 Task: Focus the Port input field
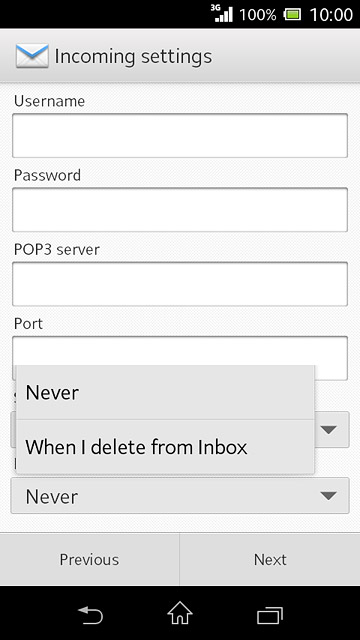tap(180, 351)
